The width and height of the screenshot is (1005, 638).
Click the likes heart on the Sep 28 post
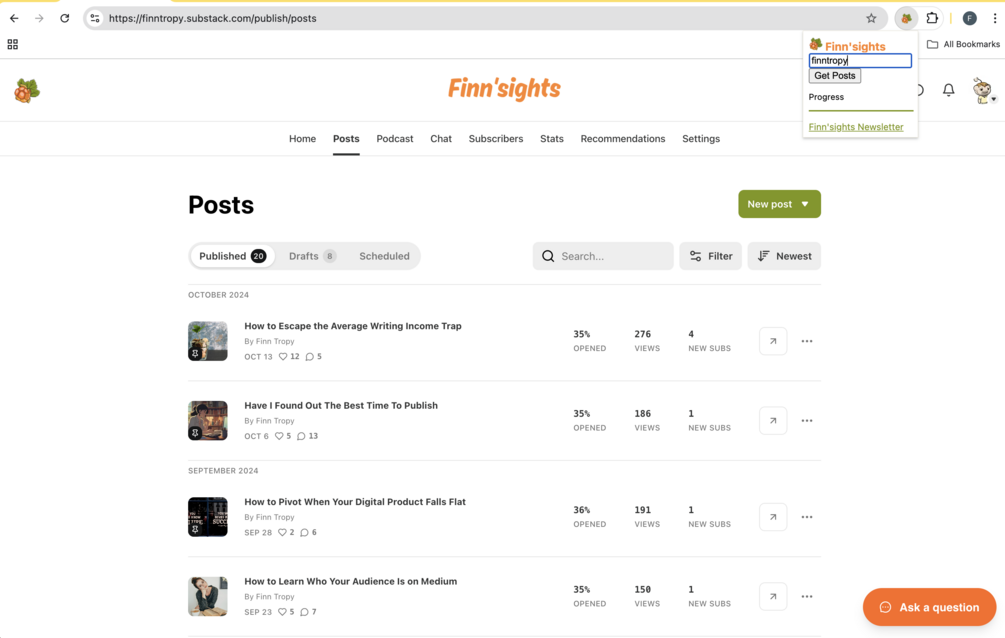point(282,532)
